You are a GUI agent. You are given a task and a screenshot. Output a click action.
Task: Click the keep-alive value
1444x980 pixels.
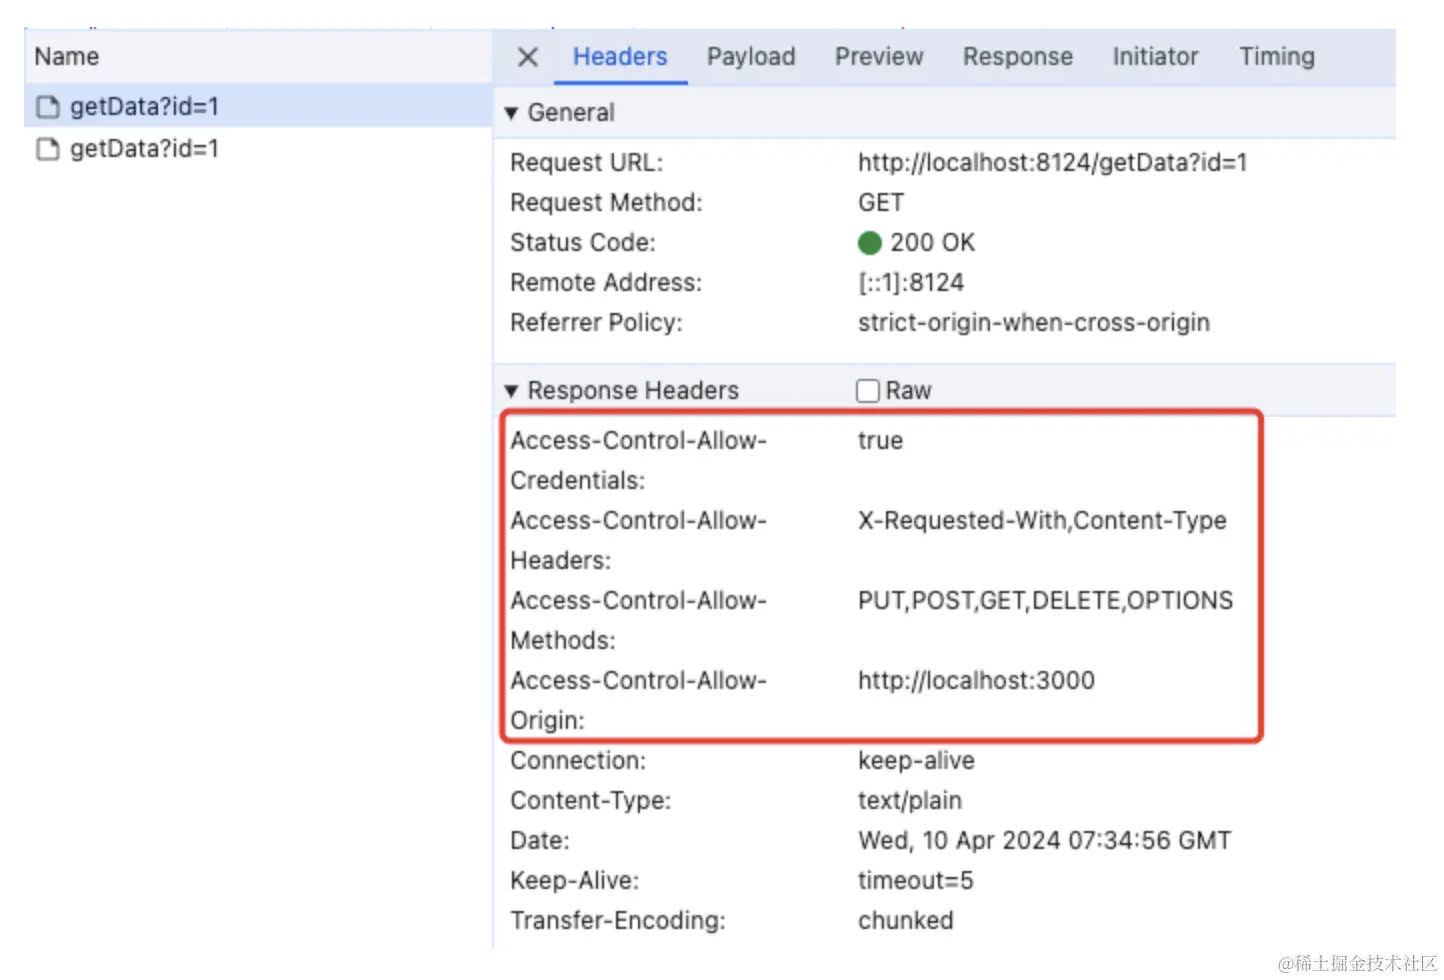(x=916, y=761)
